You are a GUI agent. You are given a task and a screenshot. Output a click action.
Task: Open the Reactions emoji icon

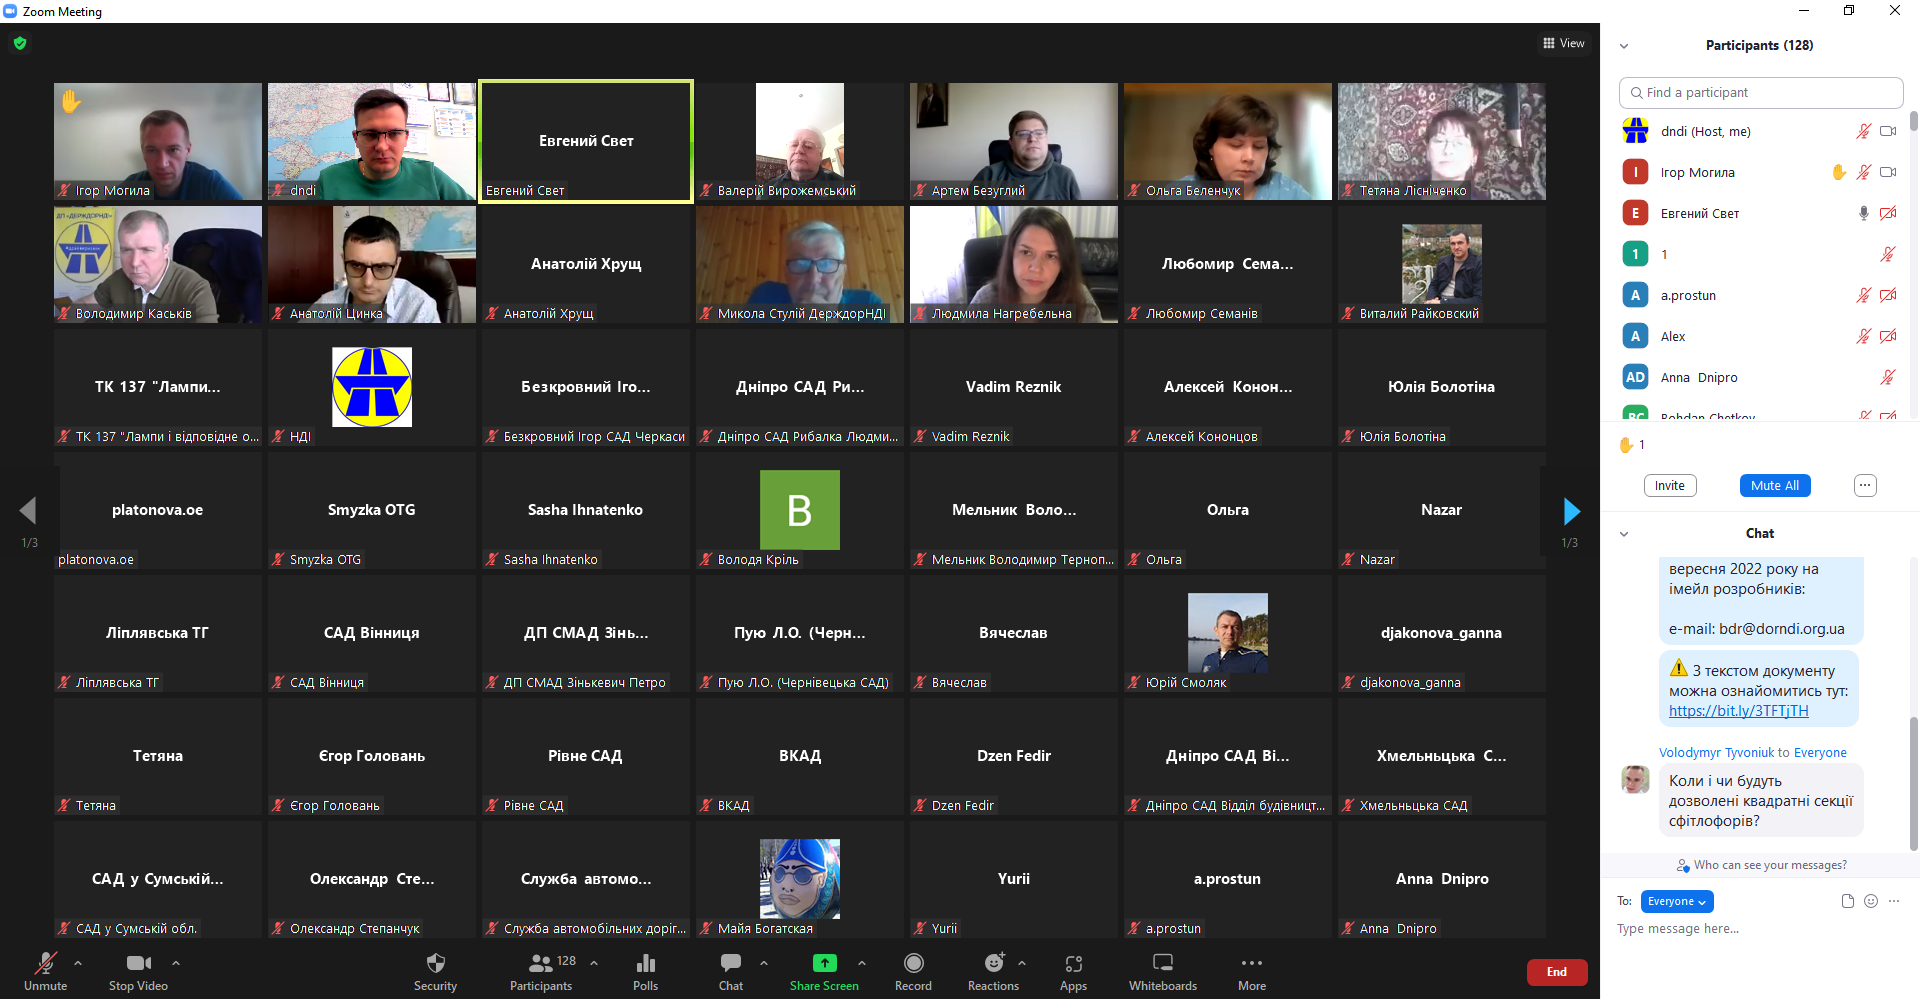[993, 963]
